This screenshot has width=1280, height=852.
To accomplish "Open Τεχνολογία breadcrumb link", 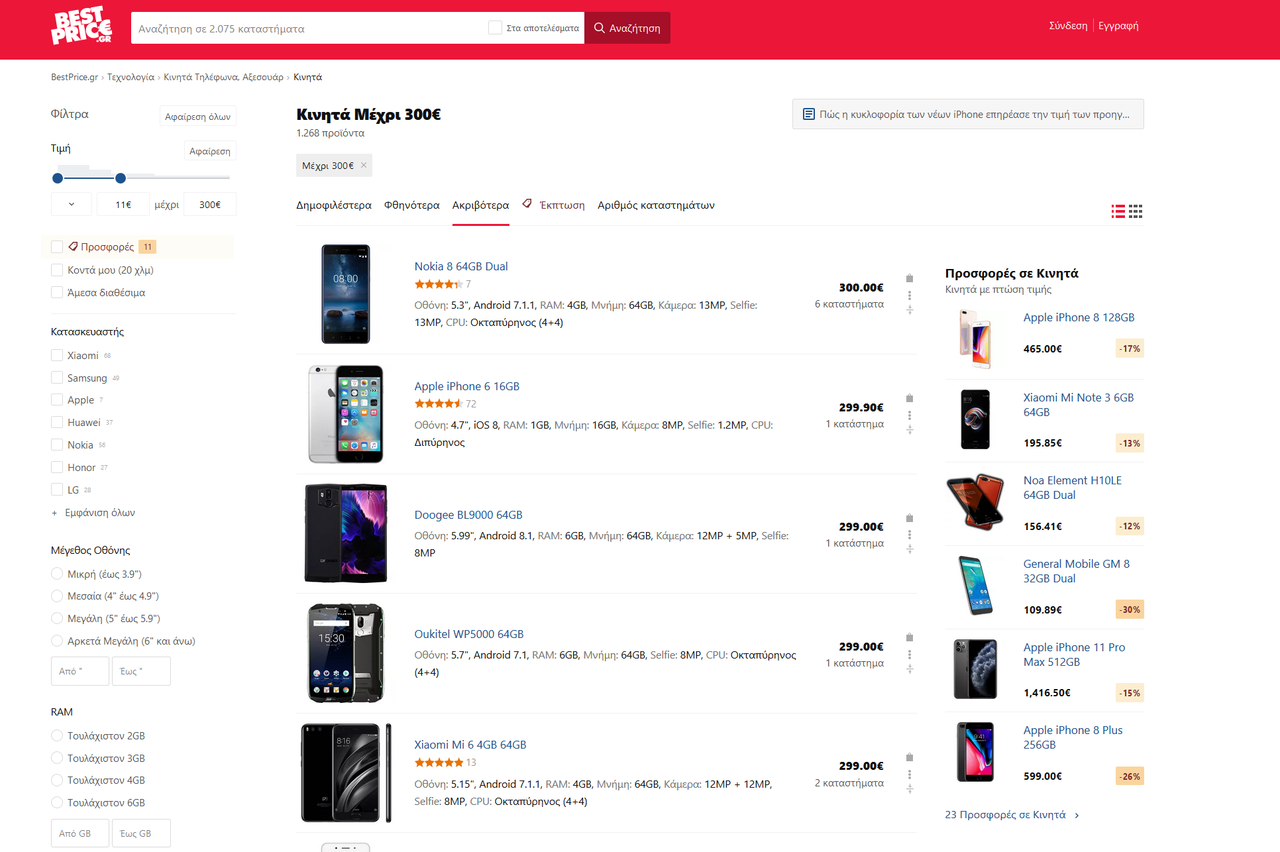I will (131, 77).
